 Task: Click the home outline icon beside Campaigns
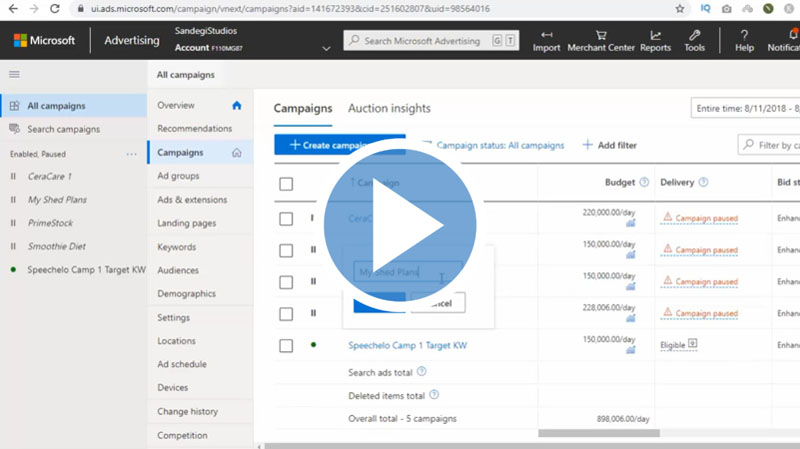pos(237,153)
